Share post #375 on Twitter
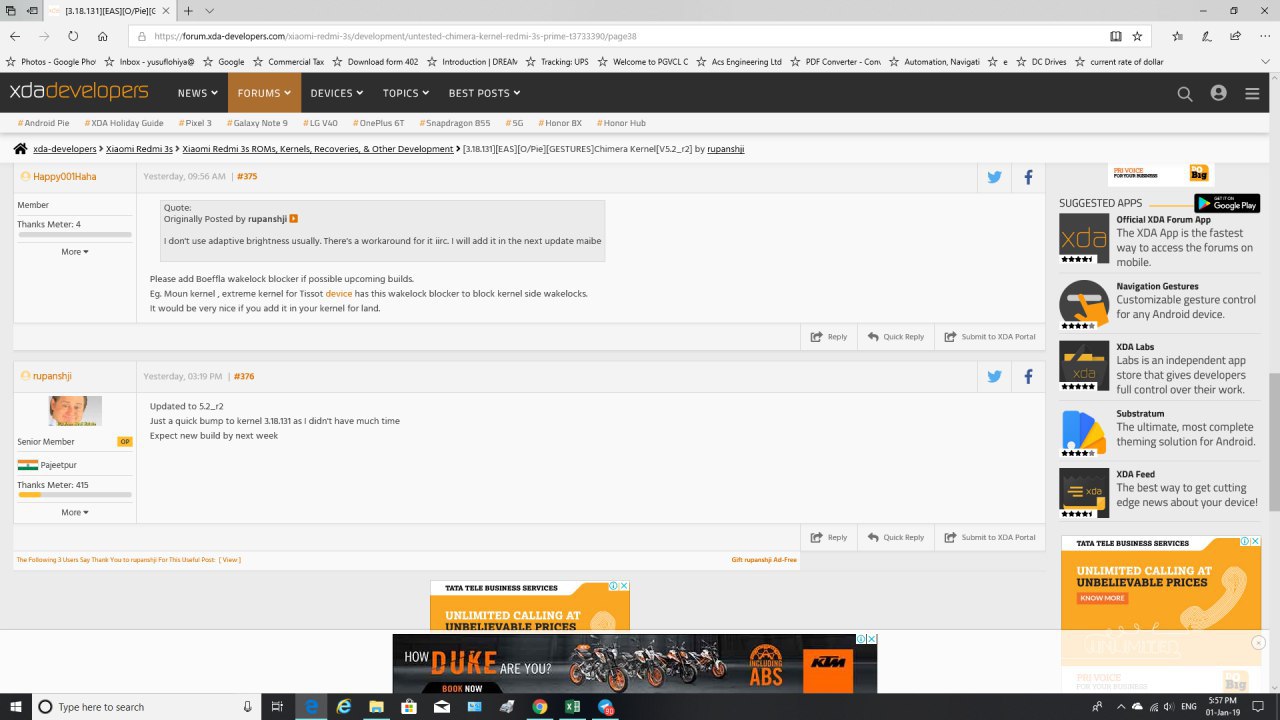1280x720 pixels. click(994, 177)
